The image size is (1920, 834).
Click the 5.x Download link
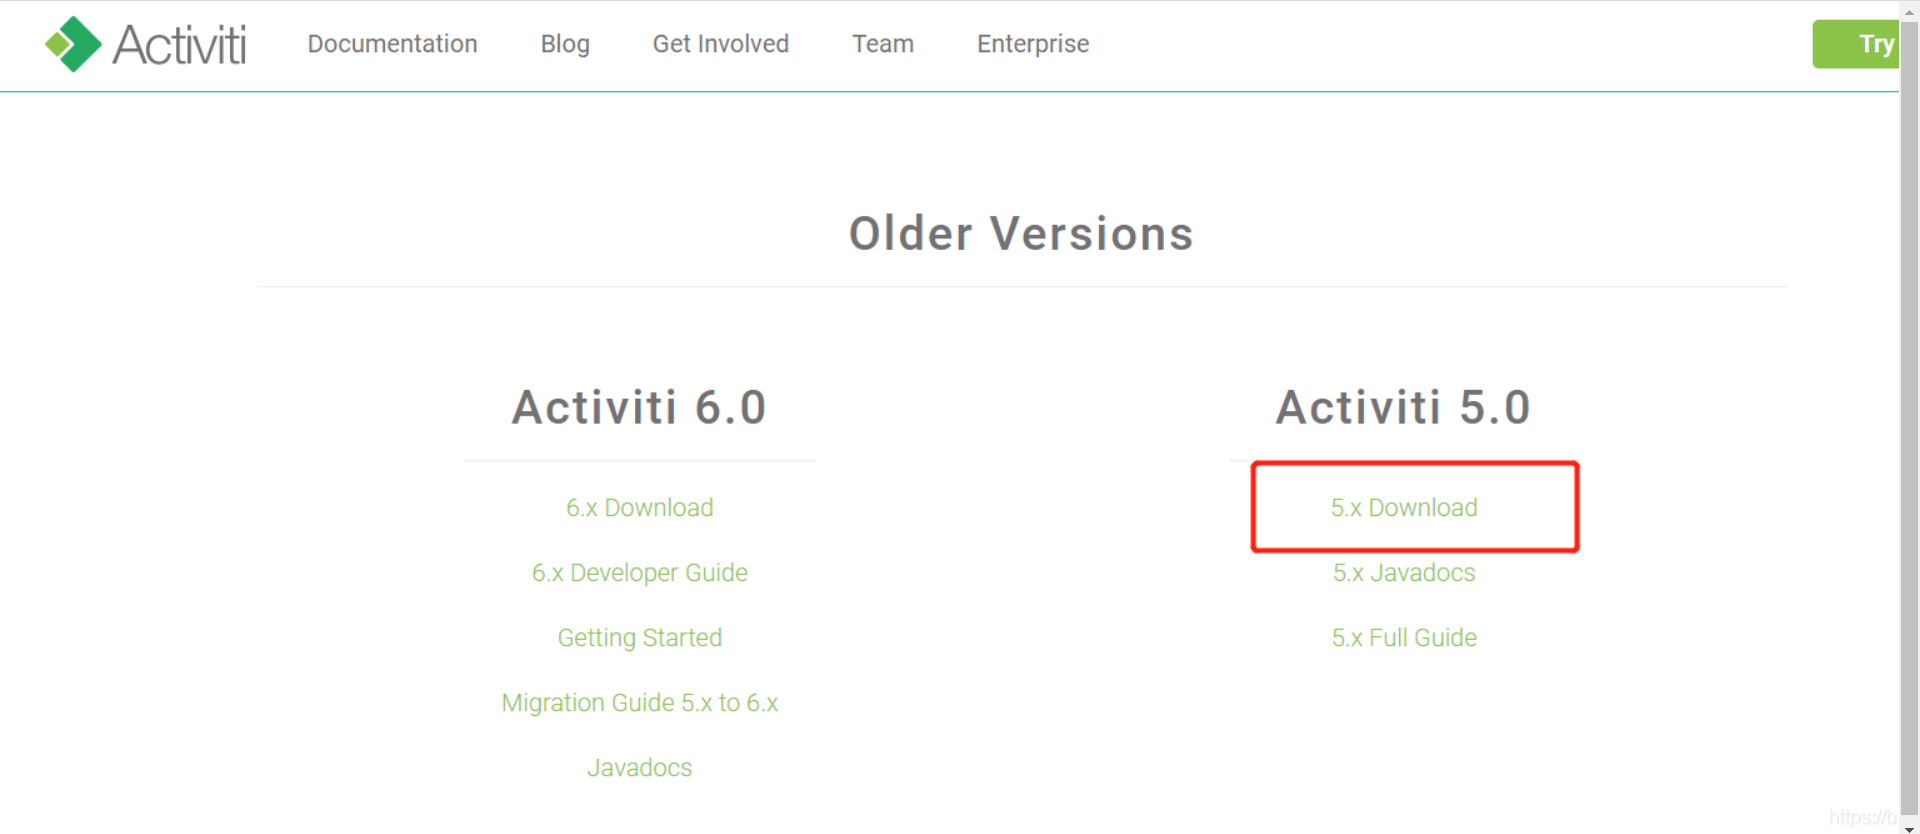[x=1404, y=507]
